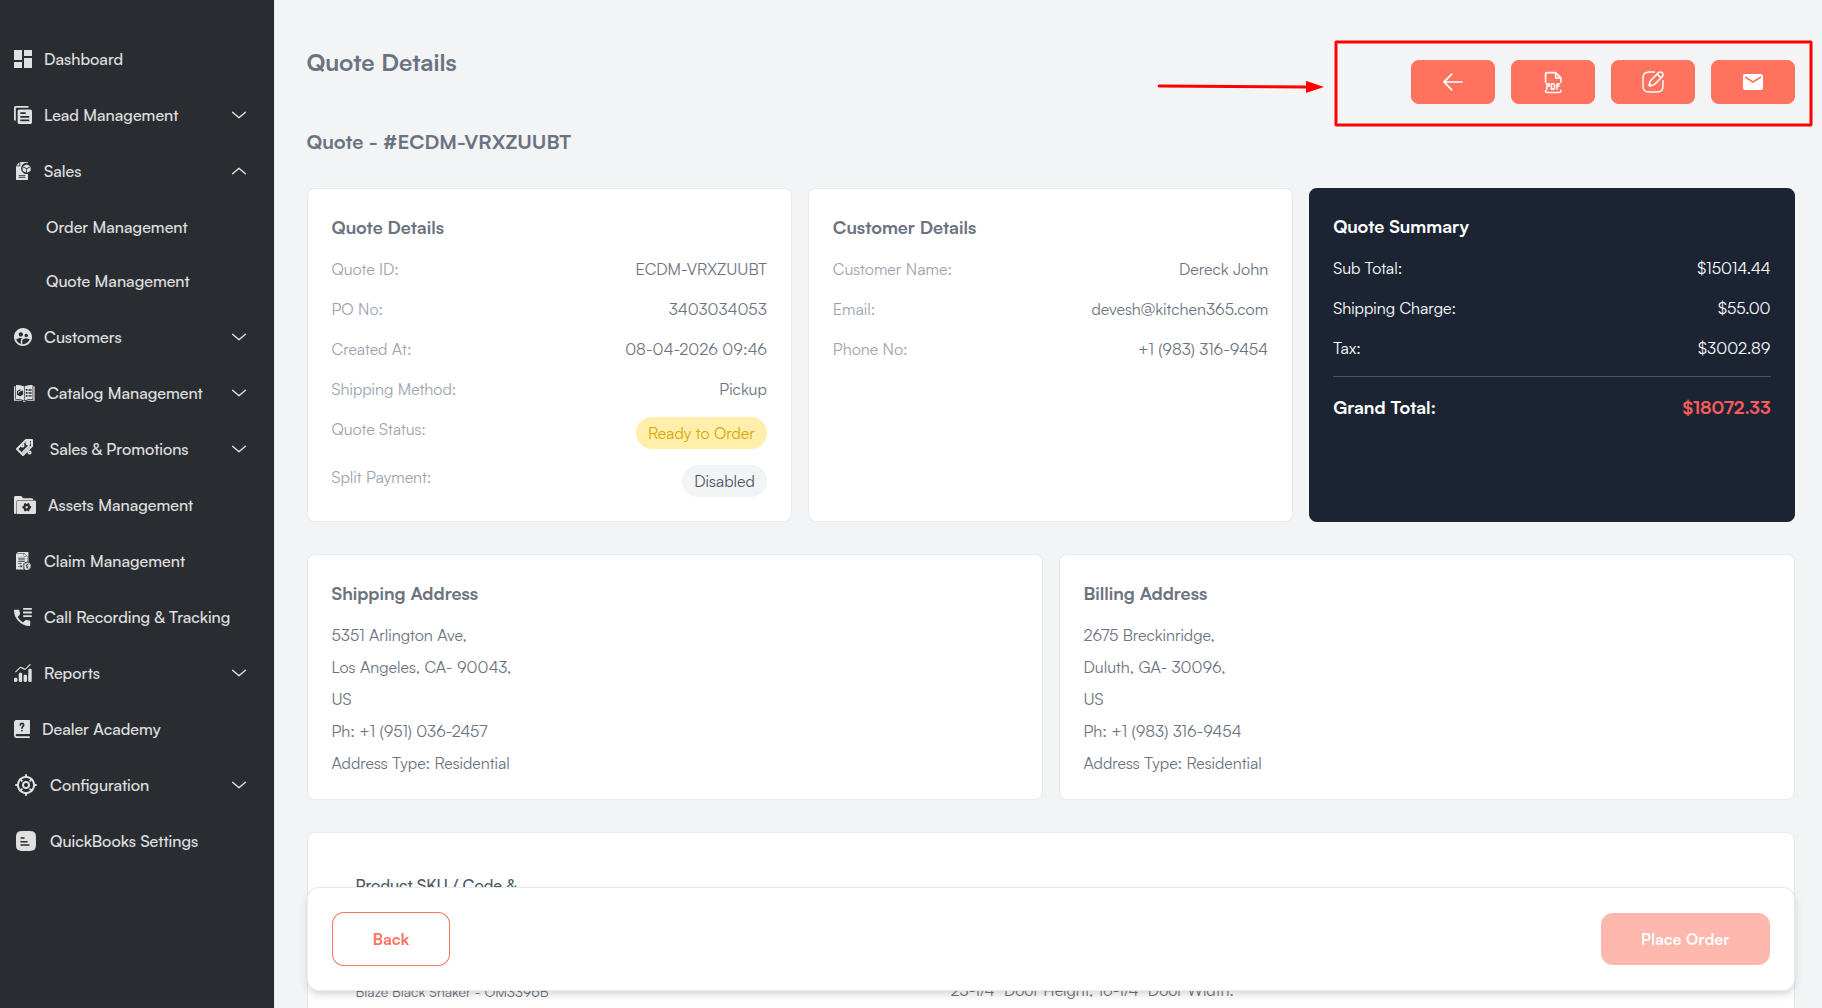
Task: Open Dealer Academy menu label
Action: (101, 729)
